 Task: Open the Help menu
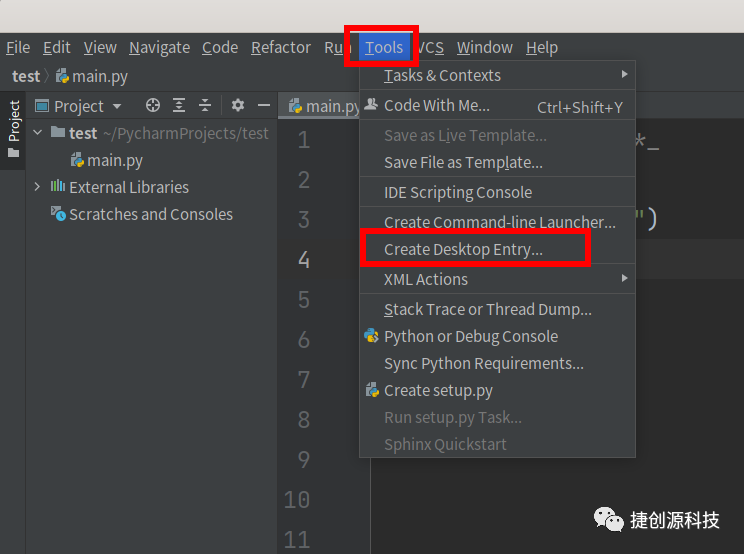pos(542,47)
